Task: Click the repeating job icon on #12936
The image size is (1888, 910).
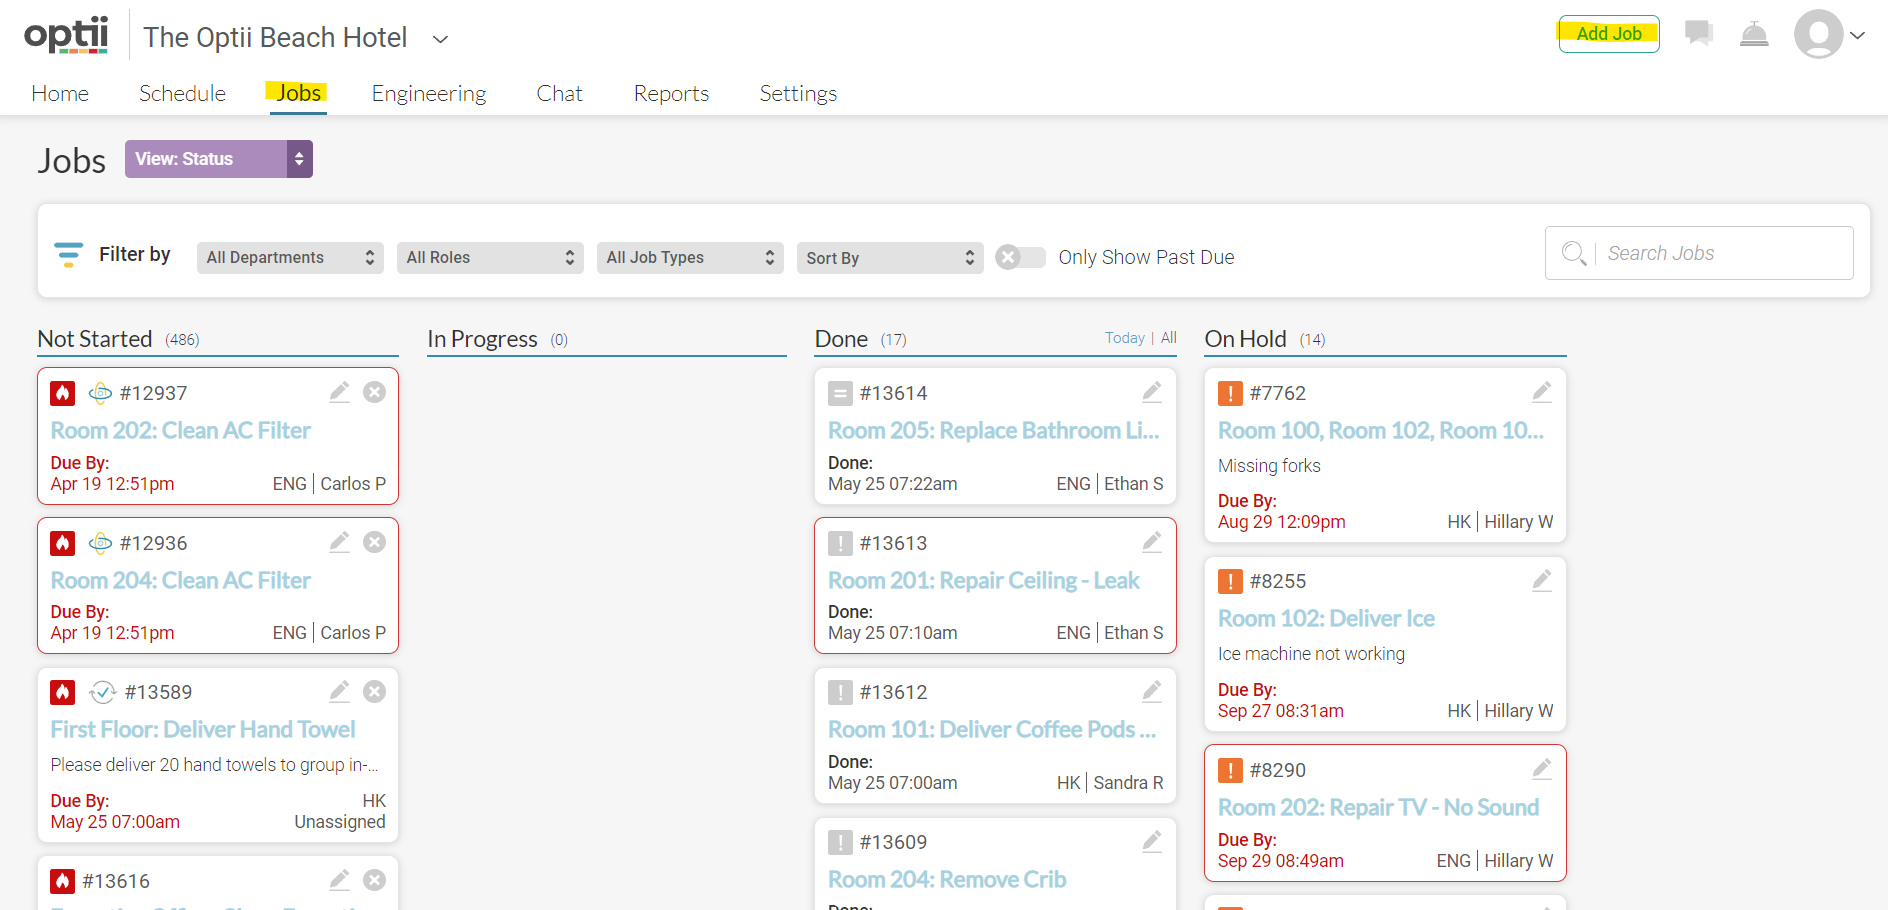Action: [100, 543]
